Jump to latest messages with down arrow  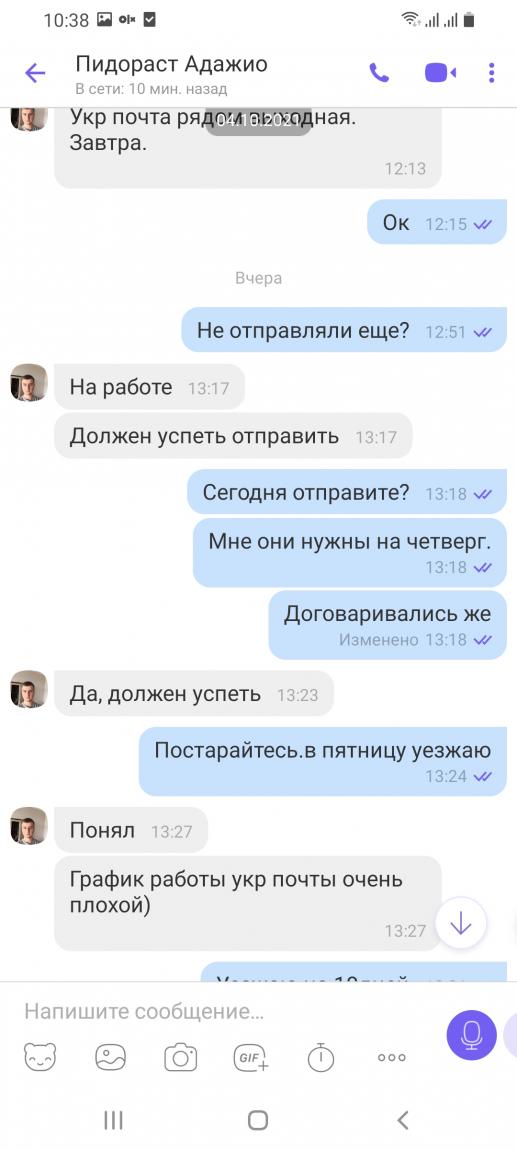pos(461,924)
